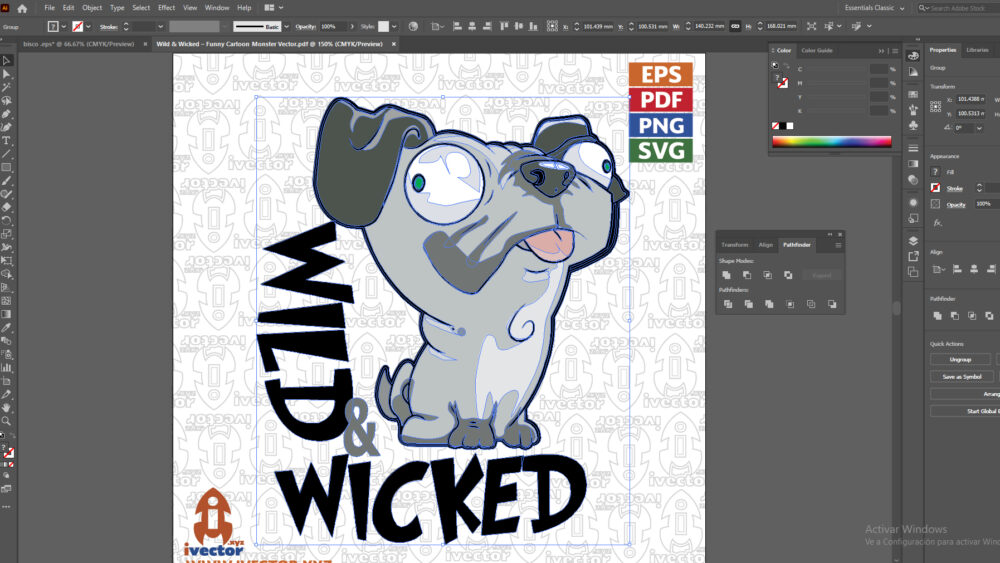This screenshot has width=1000, height=563.
Task: Open the Stroke color dropdown in control bar
Action: coord(88,27)
